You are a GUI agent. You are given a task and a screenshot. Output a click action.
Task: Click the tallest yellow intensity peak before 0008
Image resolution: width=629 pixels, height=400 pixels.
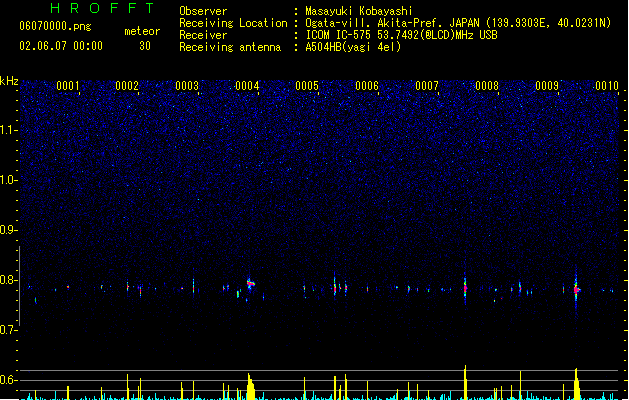[465, 382]
